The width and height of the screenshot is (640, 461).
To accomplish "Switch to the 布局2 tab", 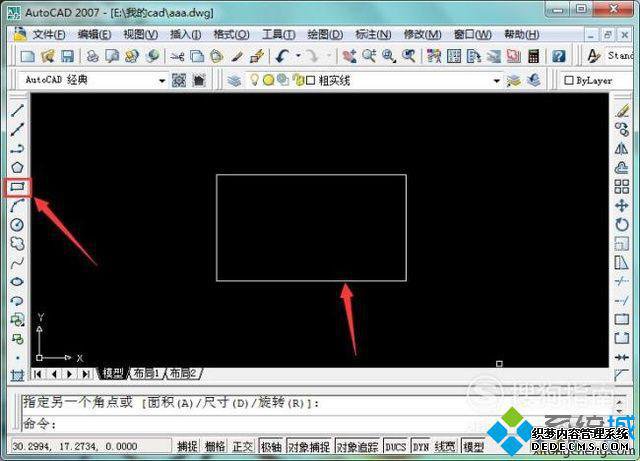I will [182, 373].
